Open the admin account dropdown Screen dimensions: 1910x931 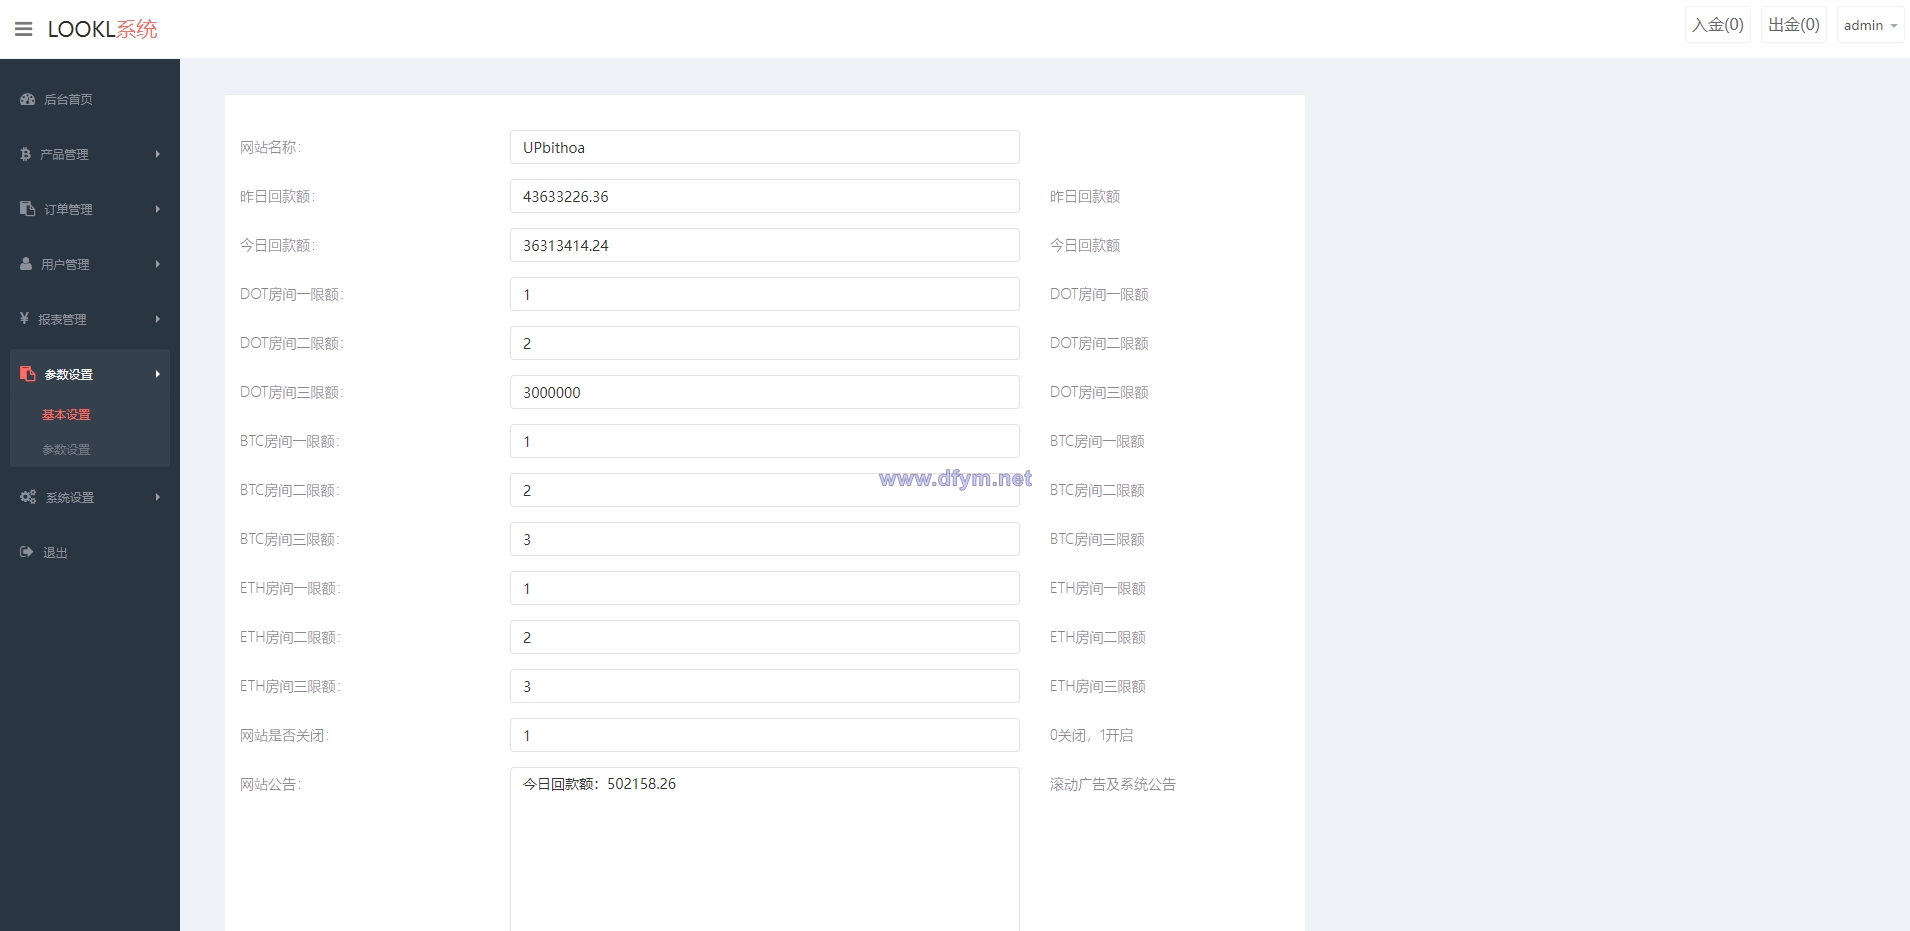pyautogui.click(x=1870, y=25)
